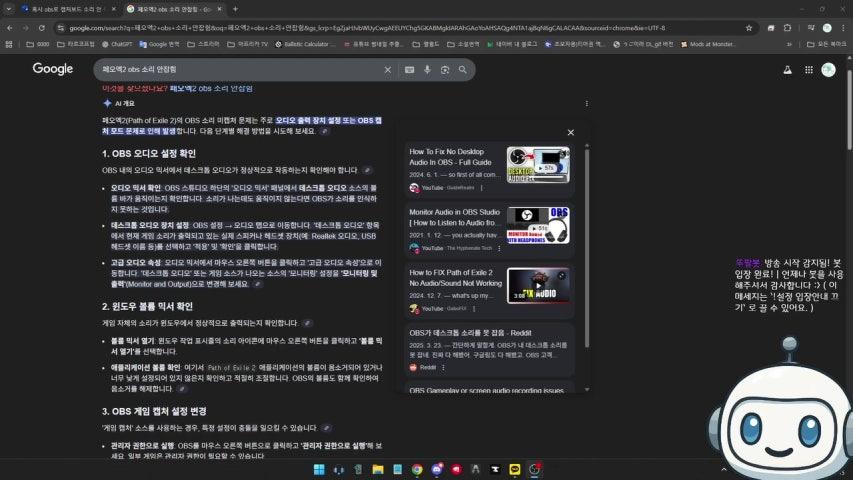The image size is (853, 480).
Task: Click the Chrome back arrow
Action: (10, 28)
